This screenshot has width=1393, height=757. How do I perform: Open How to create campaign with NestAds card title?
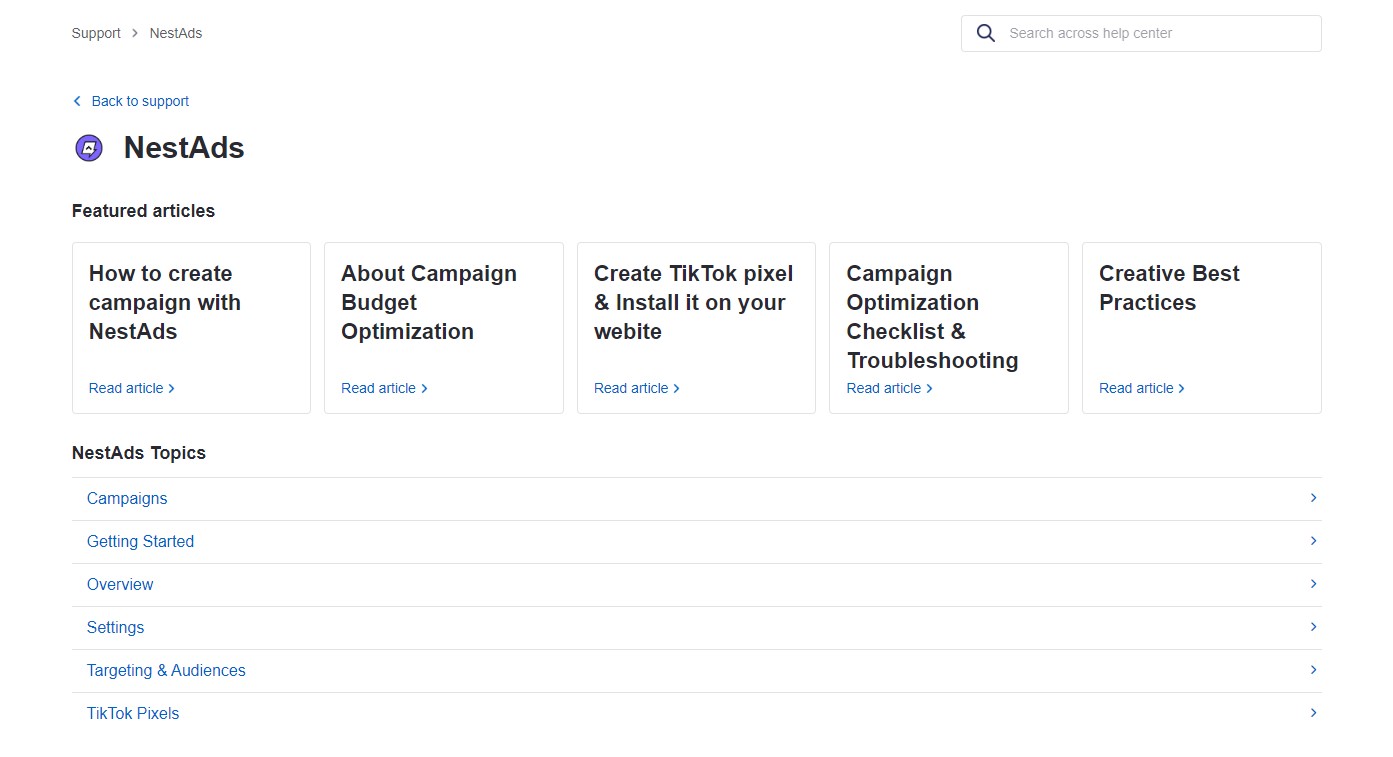click(165, 302)
